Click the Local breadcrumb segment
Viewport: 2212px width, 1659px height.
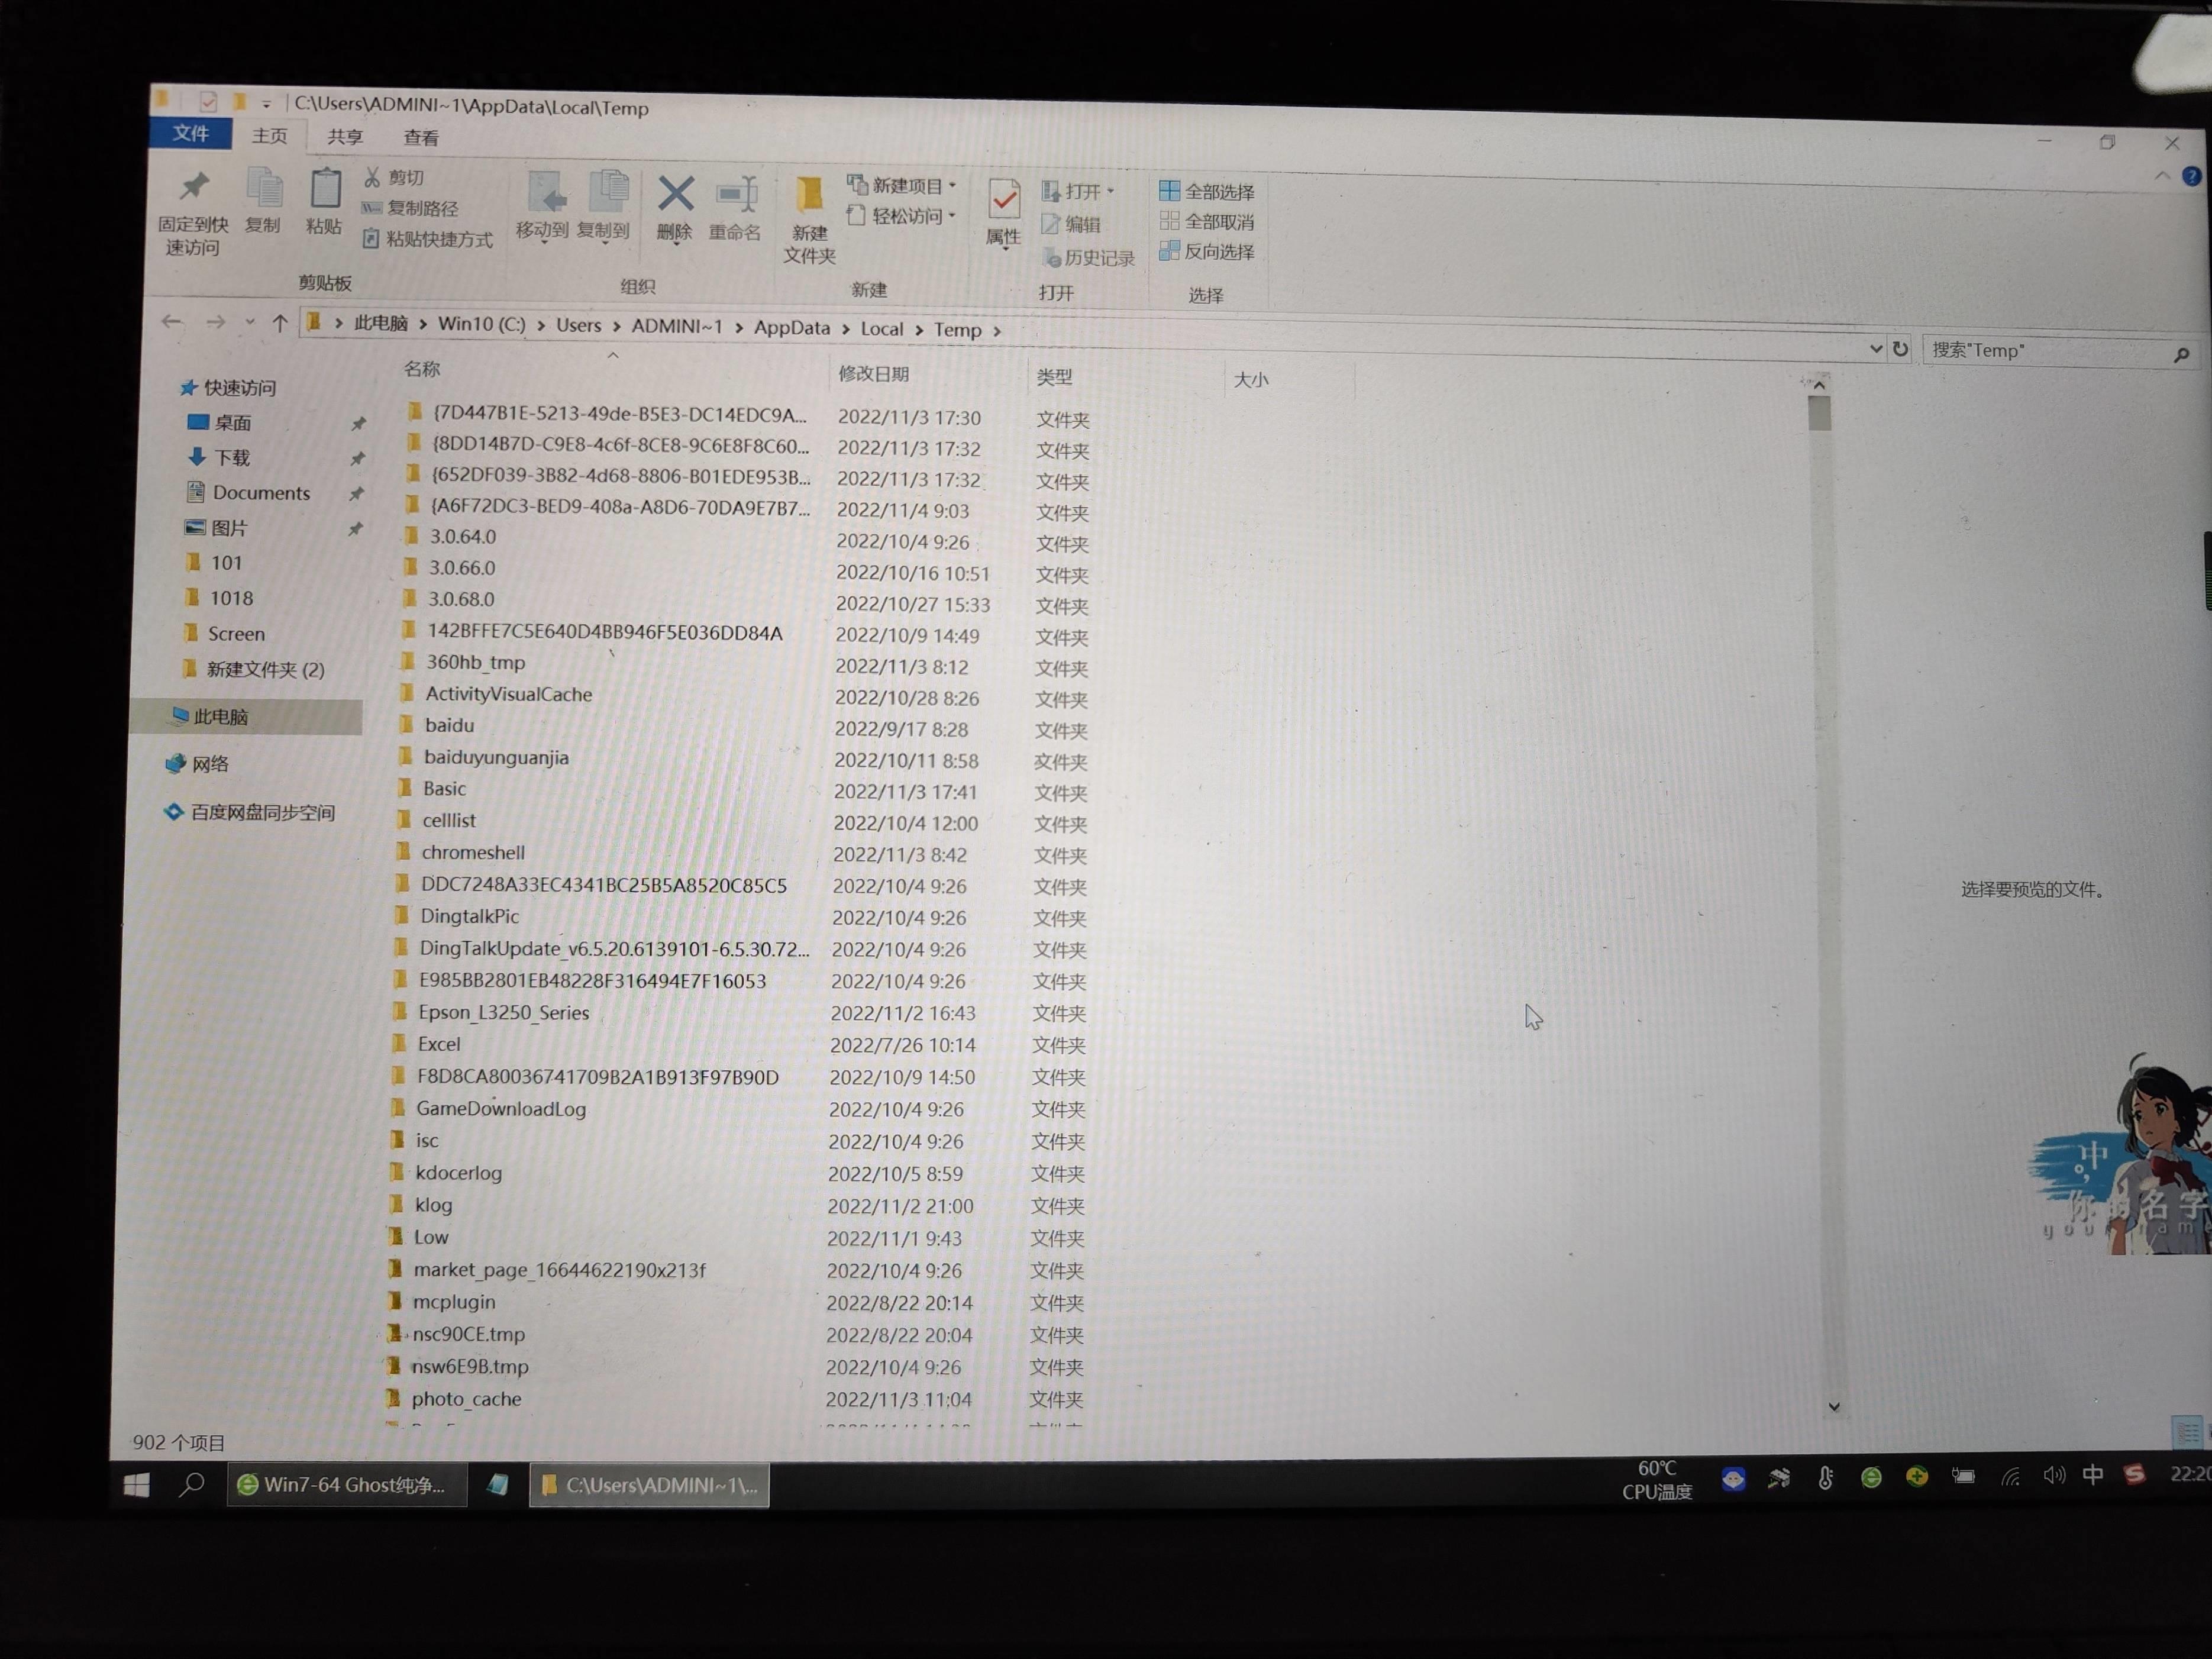point(881,329)
